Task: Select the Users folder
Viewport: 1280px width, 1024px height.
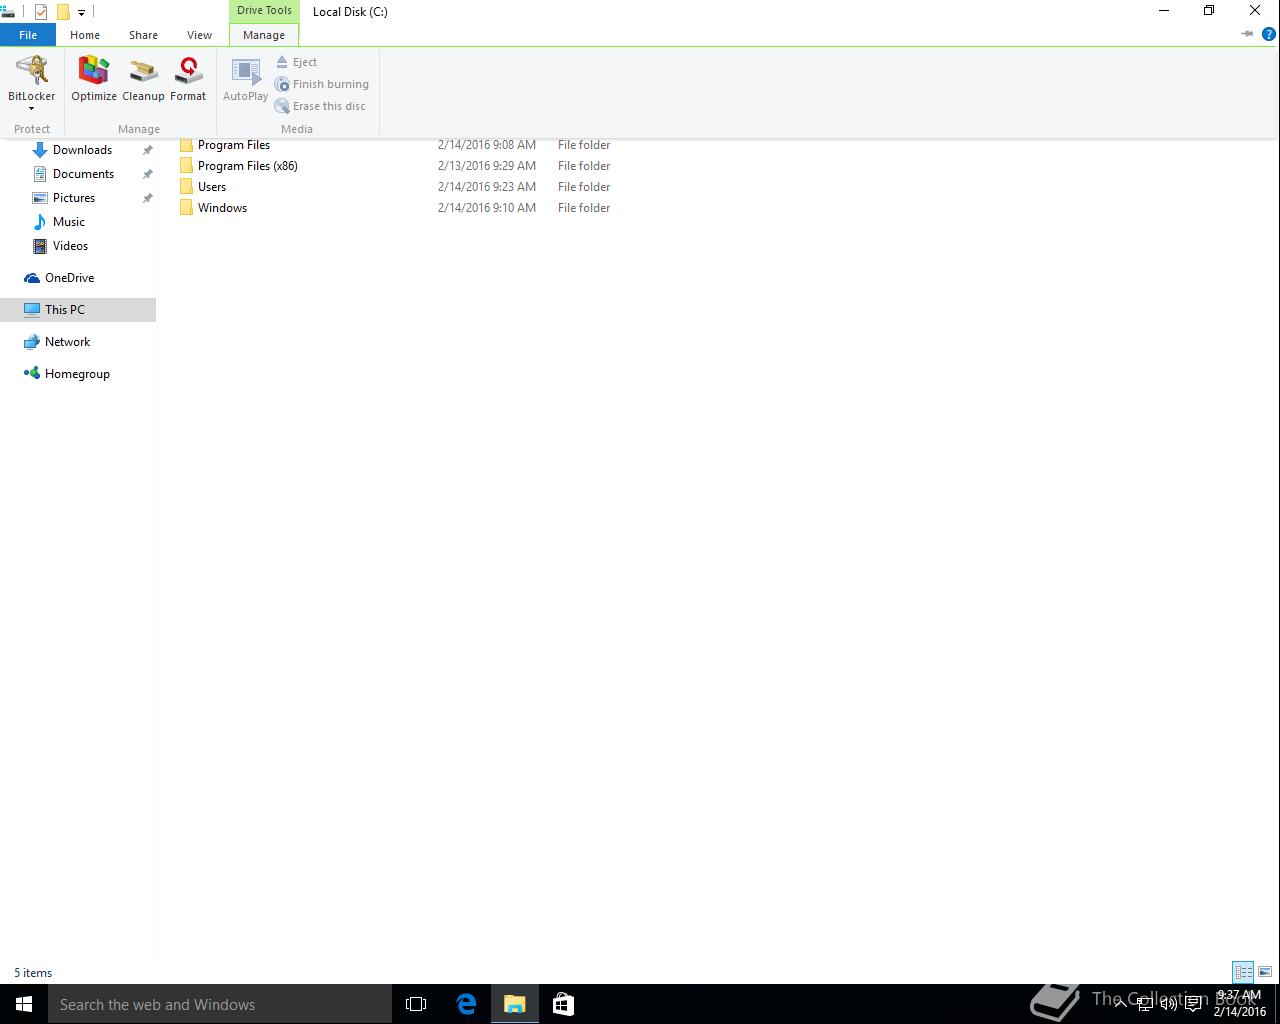Action: [212, 187]
